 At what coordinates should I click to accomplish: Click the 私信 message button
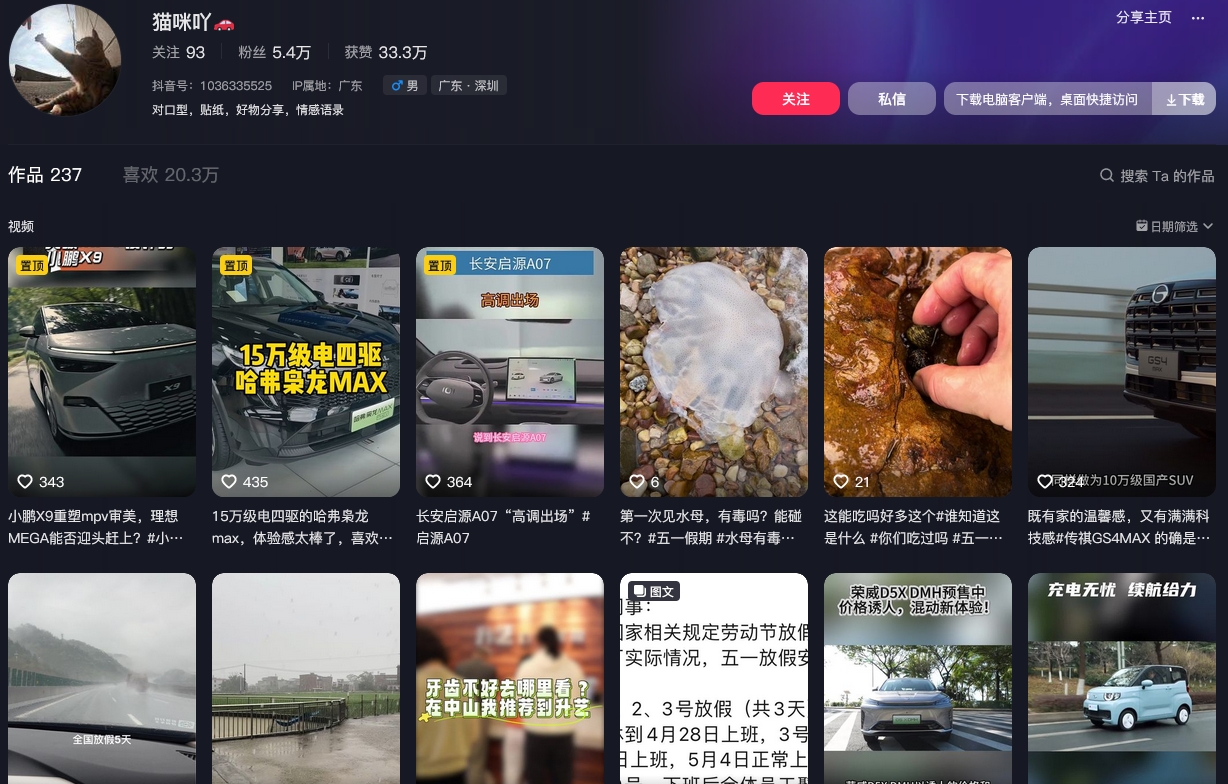point(892,99)
